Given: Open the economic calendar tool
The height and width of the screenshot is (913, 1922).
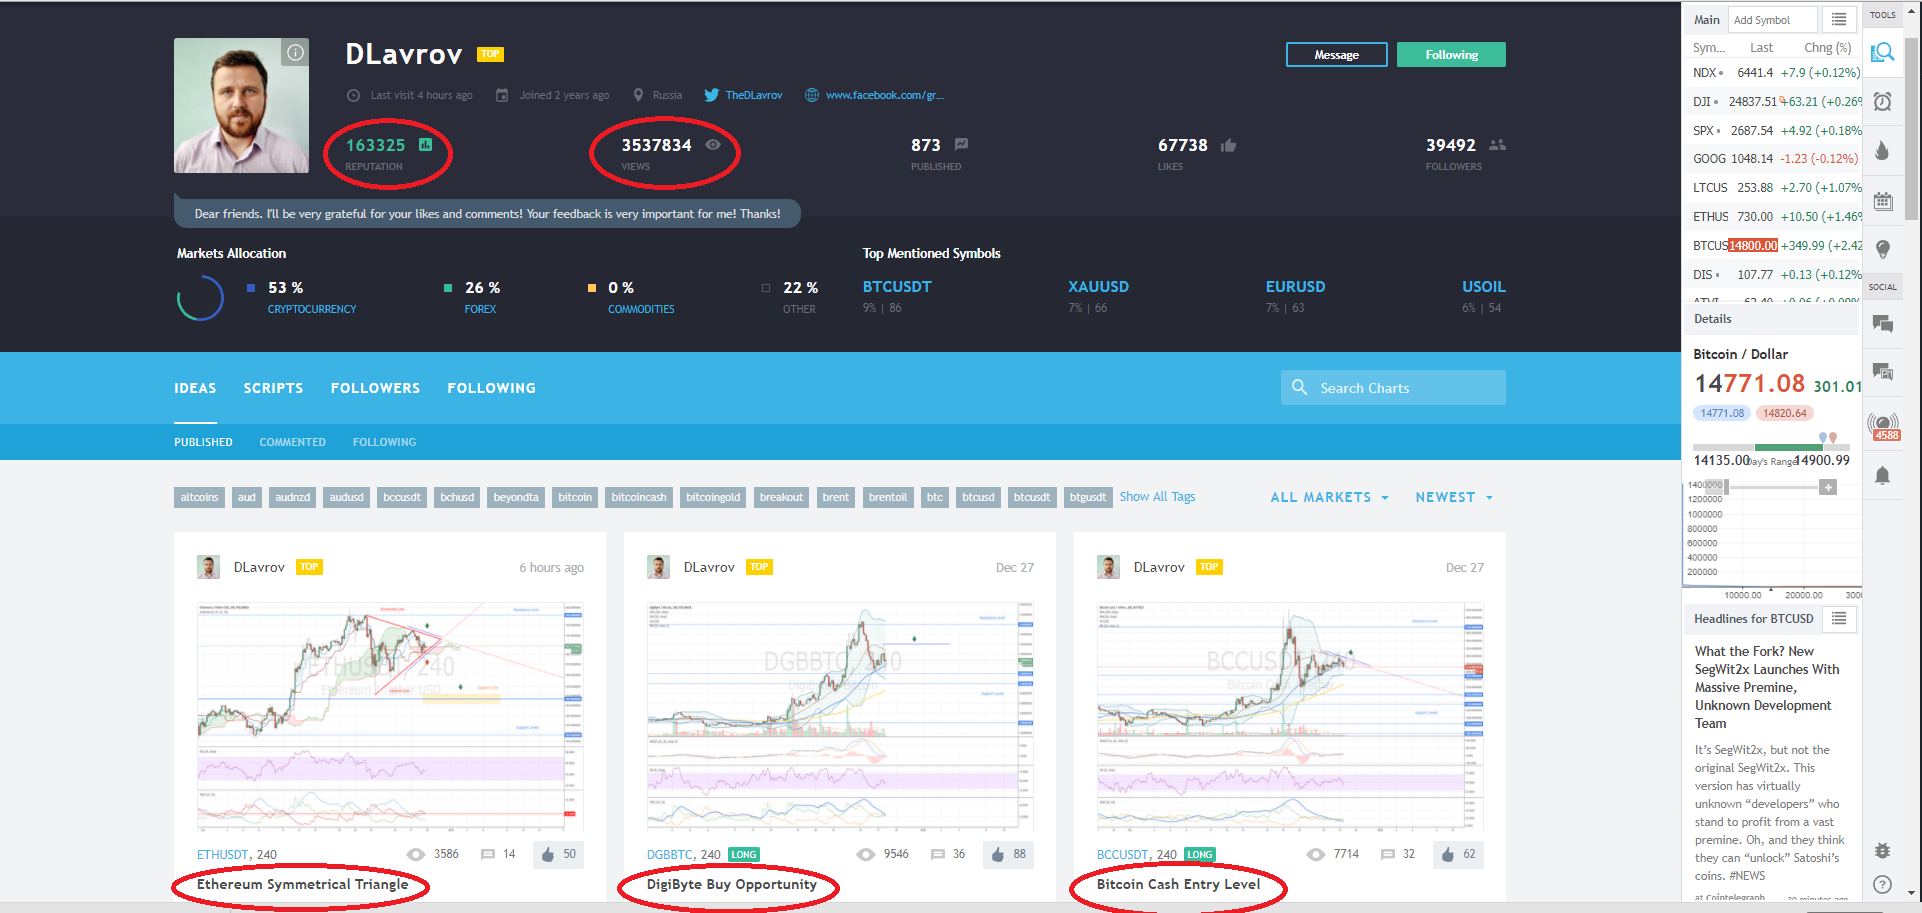Looking at the screenshot, I should (1882, 200).
